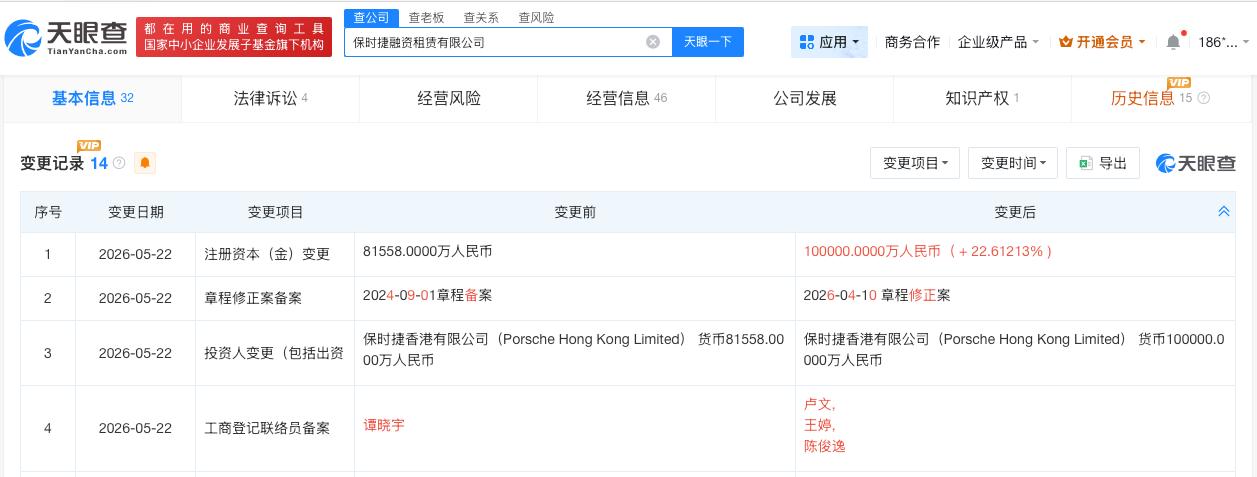Click the orange alert bell beside 变更记录

click(145, 163)
